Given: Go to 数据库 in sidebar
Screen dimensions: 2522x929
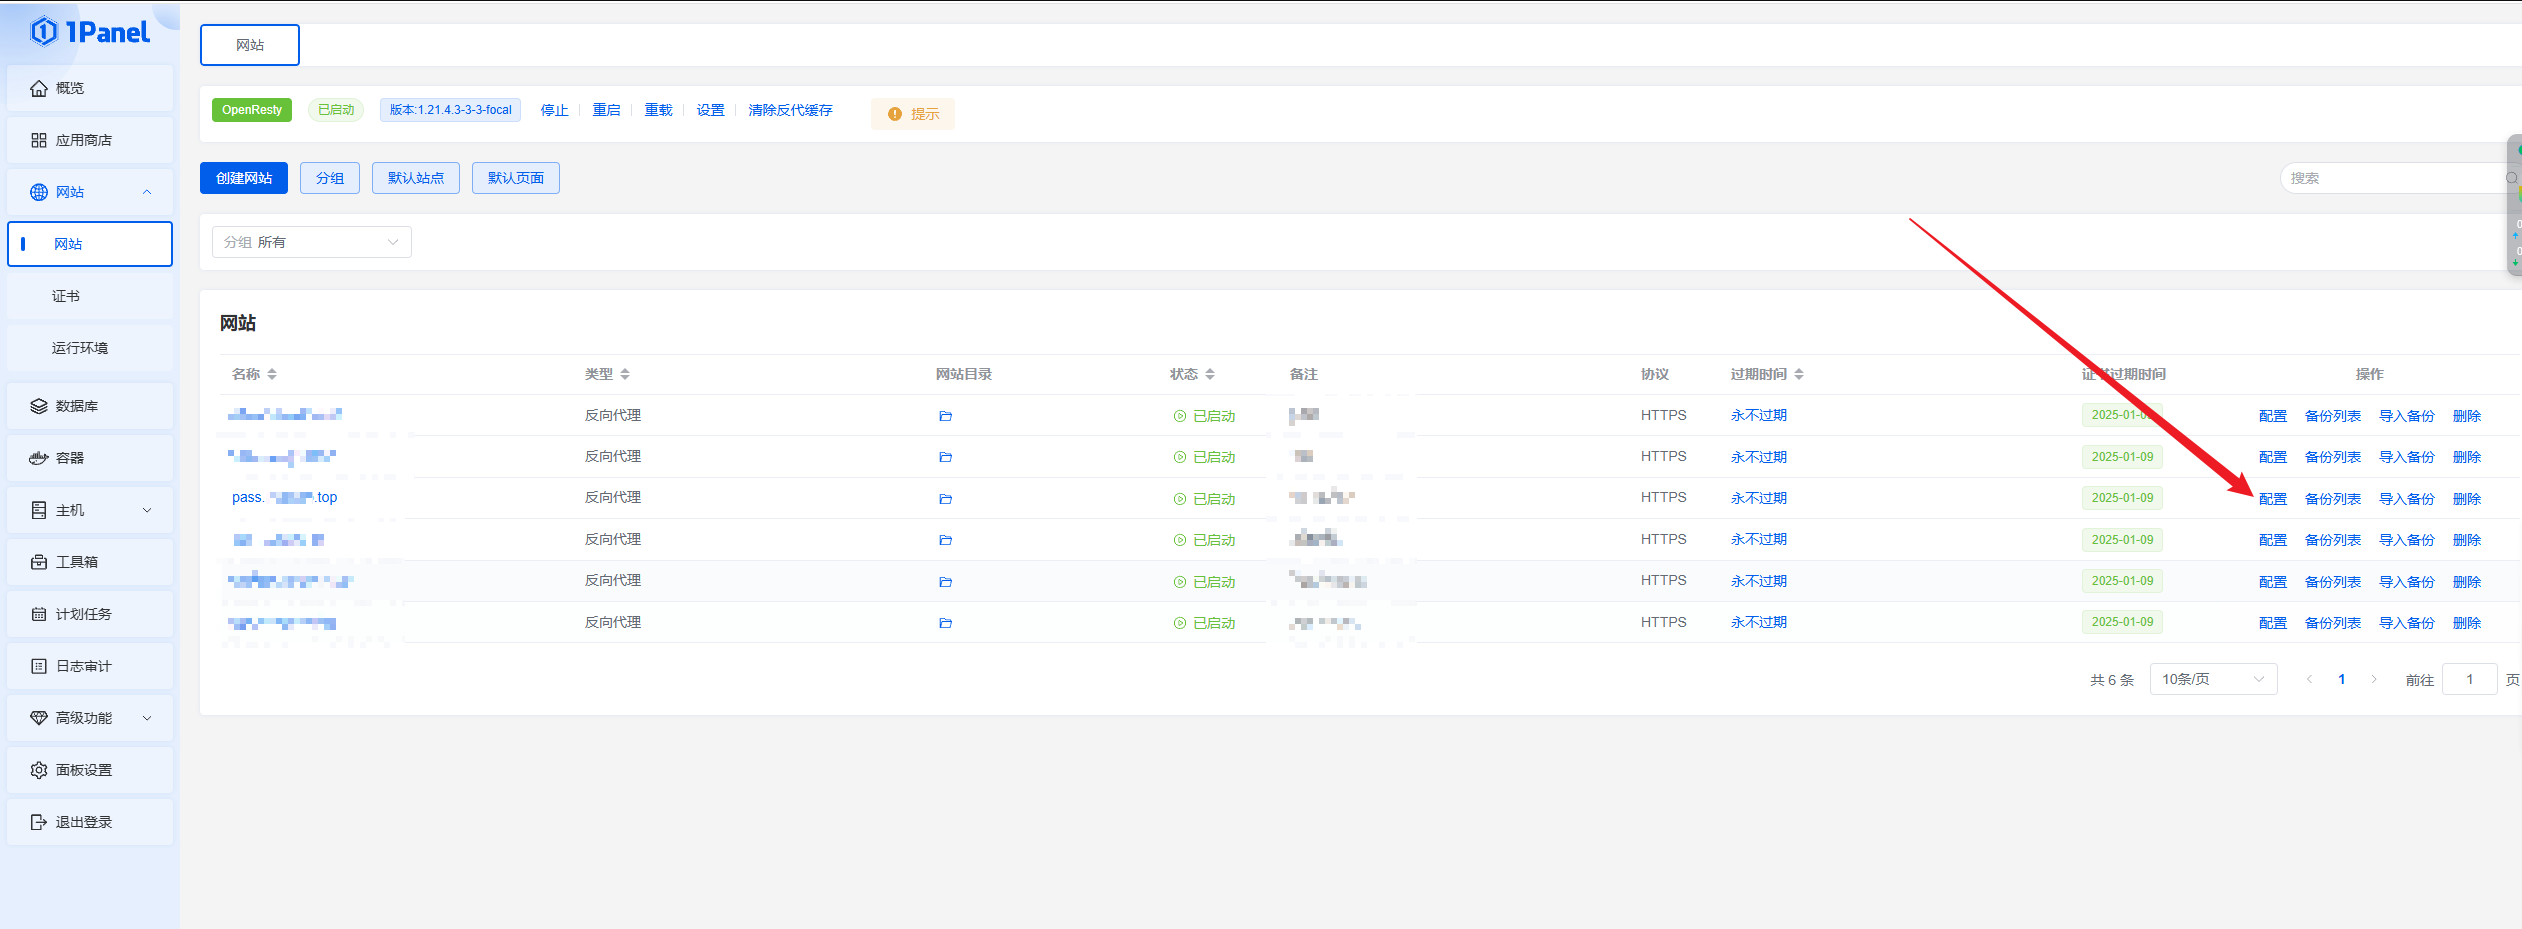Looking at the screenshot, I should point(77,406).
